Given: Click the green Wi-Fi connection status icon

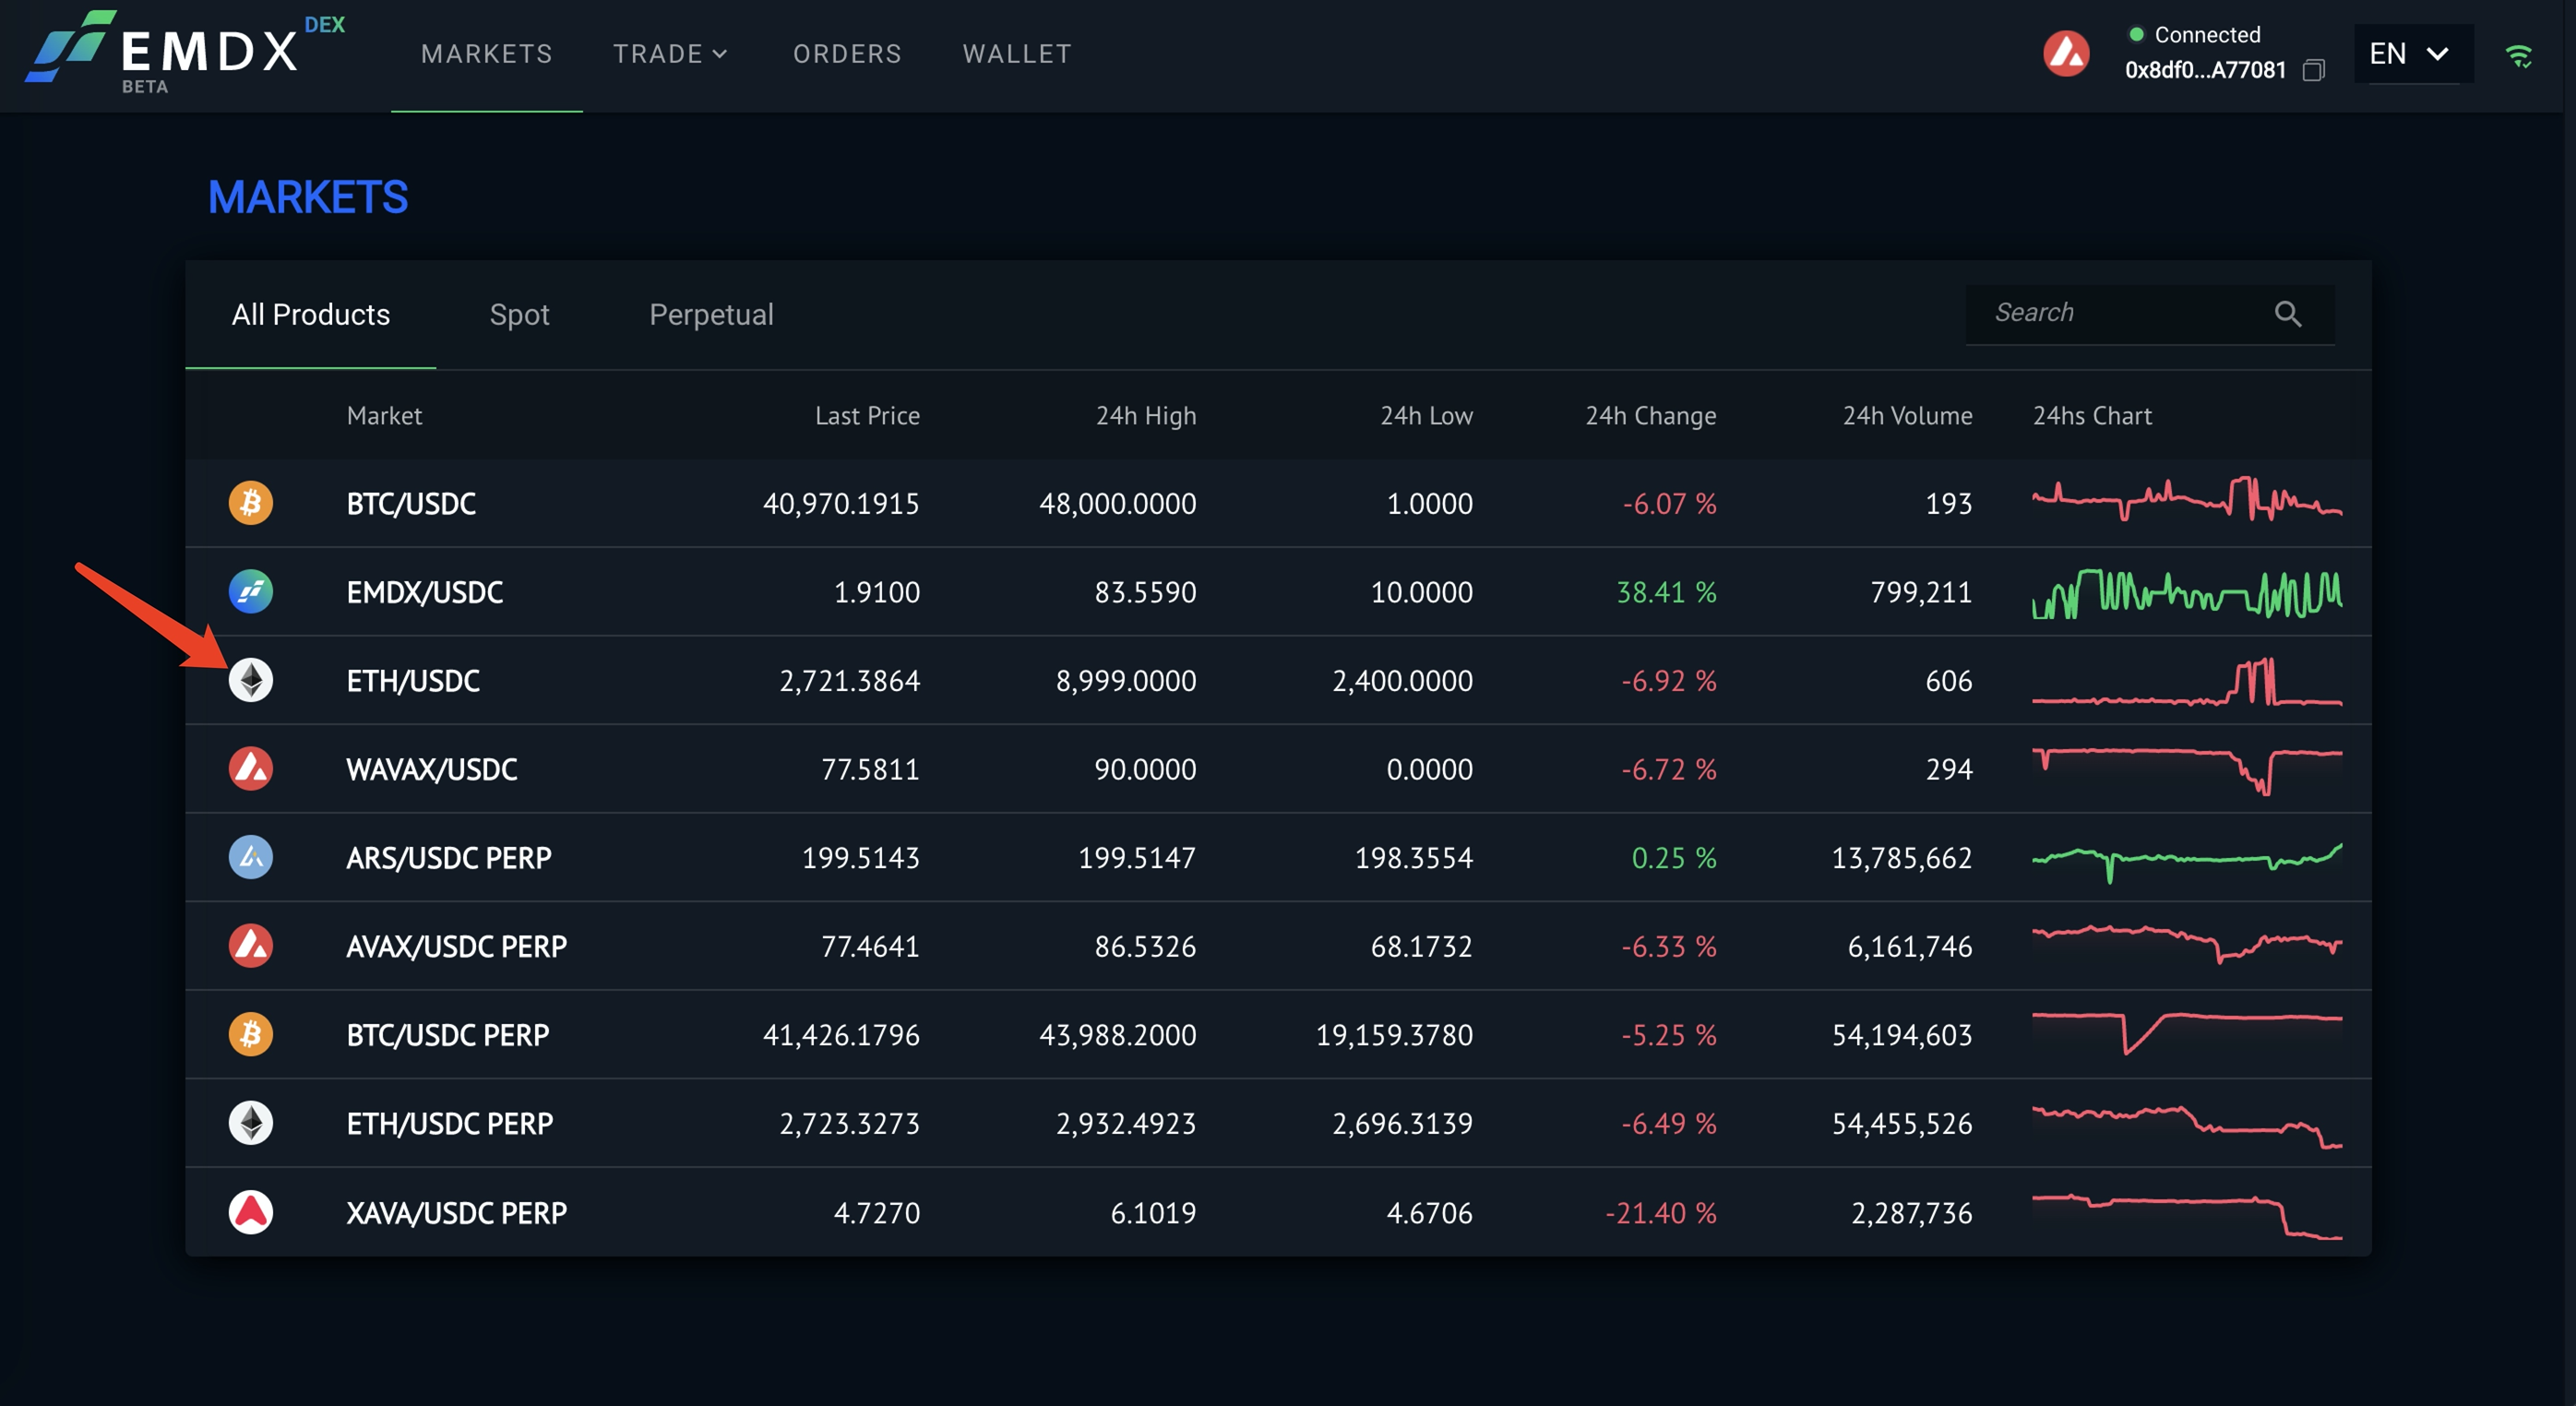Looking at the screenshot, I should (x=2518, y=56).
